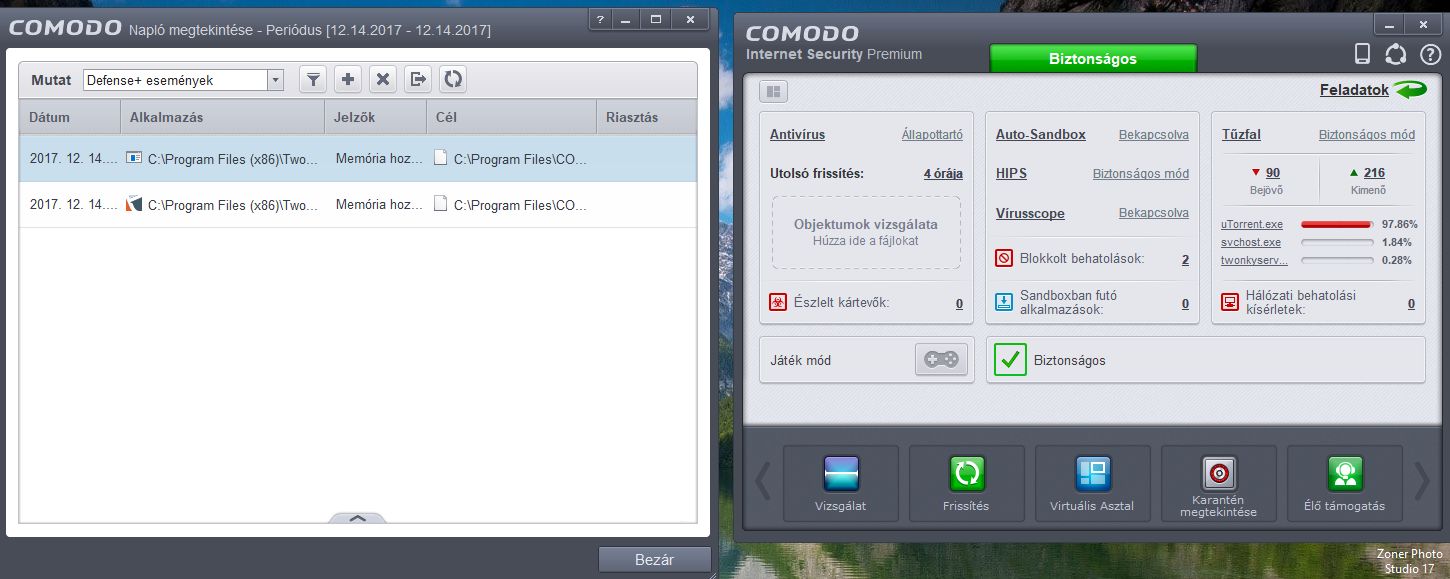Click the Cél column header
Viewport: 1450px width, 579px height.
tap(512, 117)
